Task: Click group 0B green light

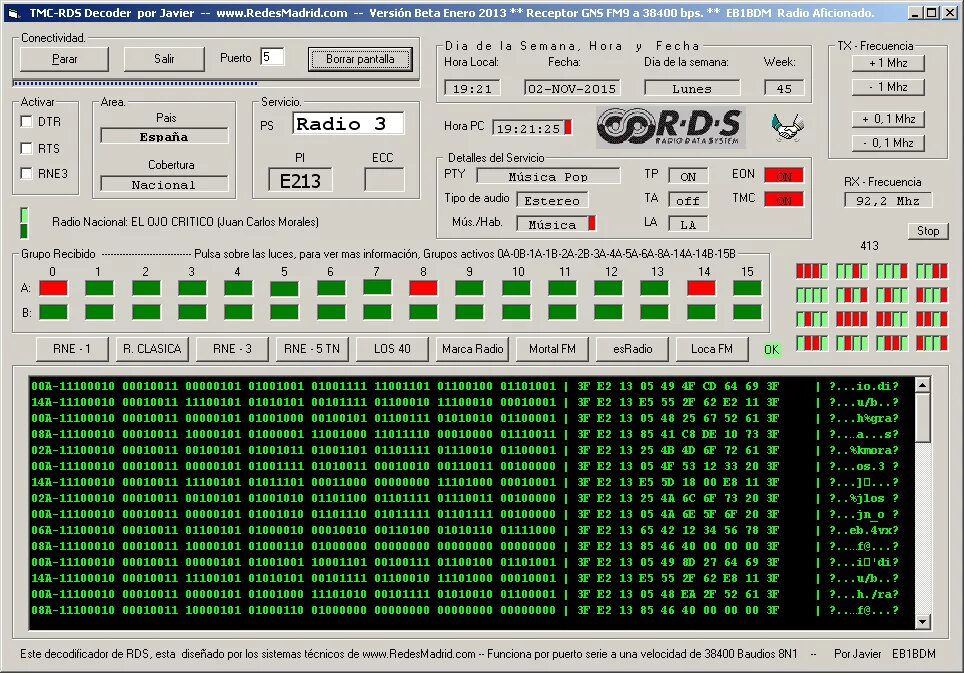Action: tap(53, 312)
